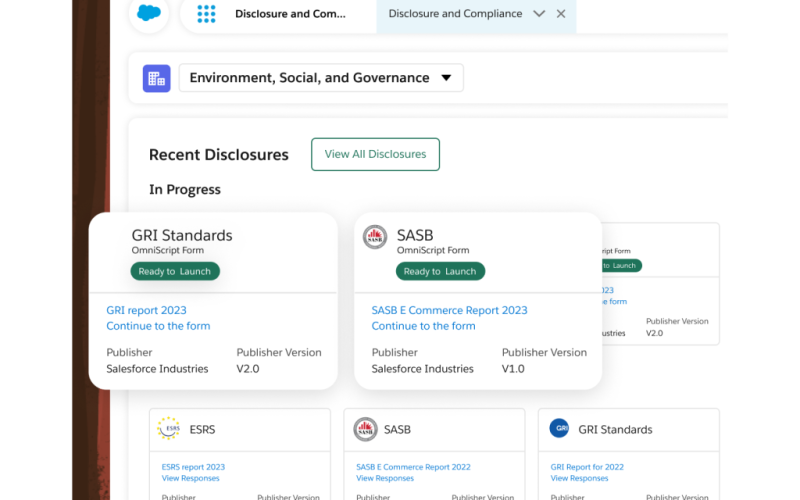Click the Salesforce cloud logo

tap(149, 12)
